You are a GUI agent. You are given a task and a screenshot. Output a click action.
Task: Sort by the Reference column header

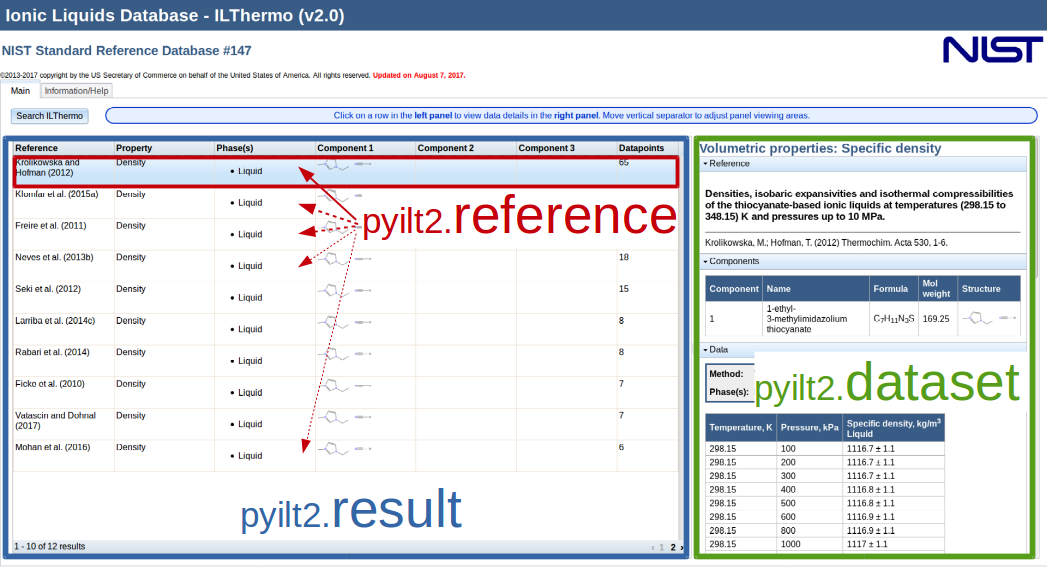tap(63, 148)
